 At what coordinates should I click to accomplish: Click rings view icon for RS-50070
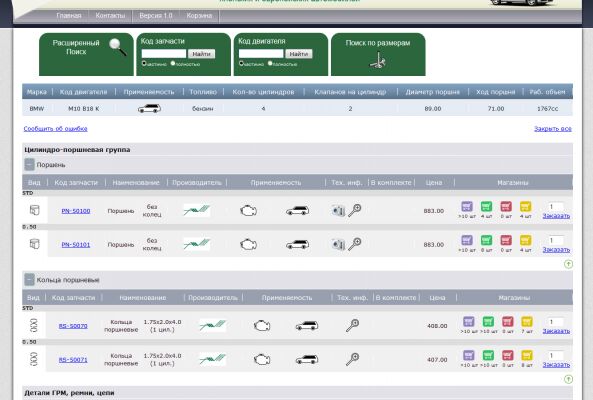tap(34, 326)
